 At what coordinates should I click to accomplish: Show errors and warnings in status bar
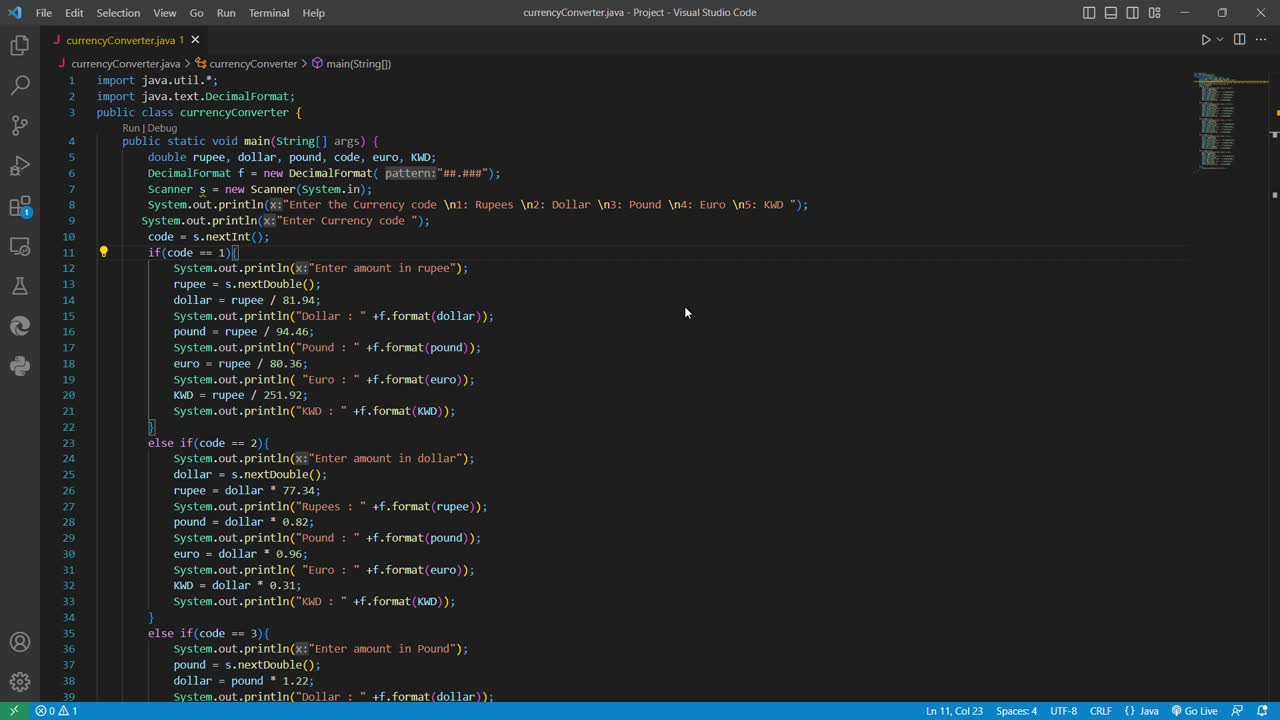[56, 711]
